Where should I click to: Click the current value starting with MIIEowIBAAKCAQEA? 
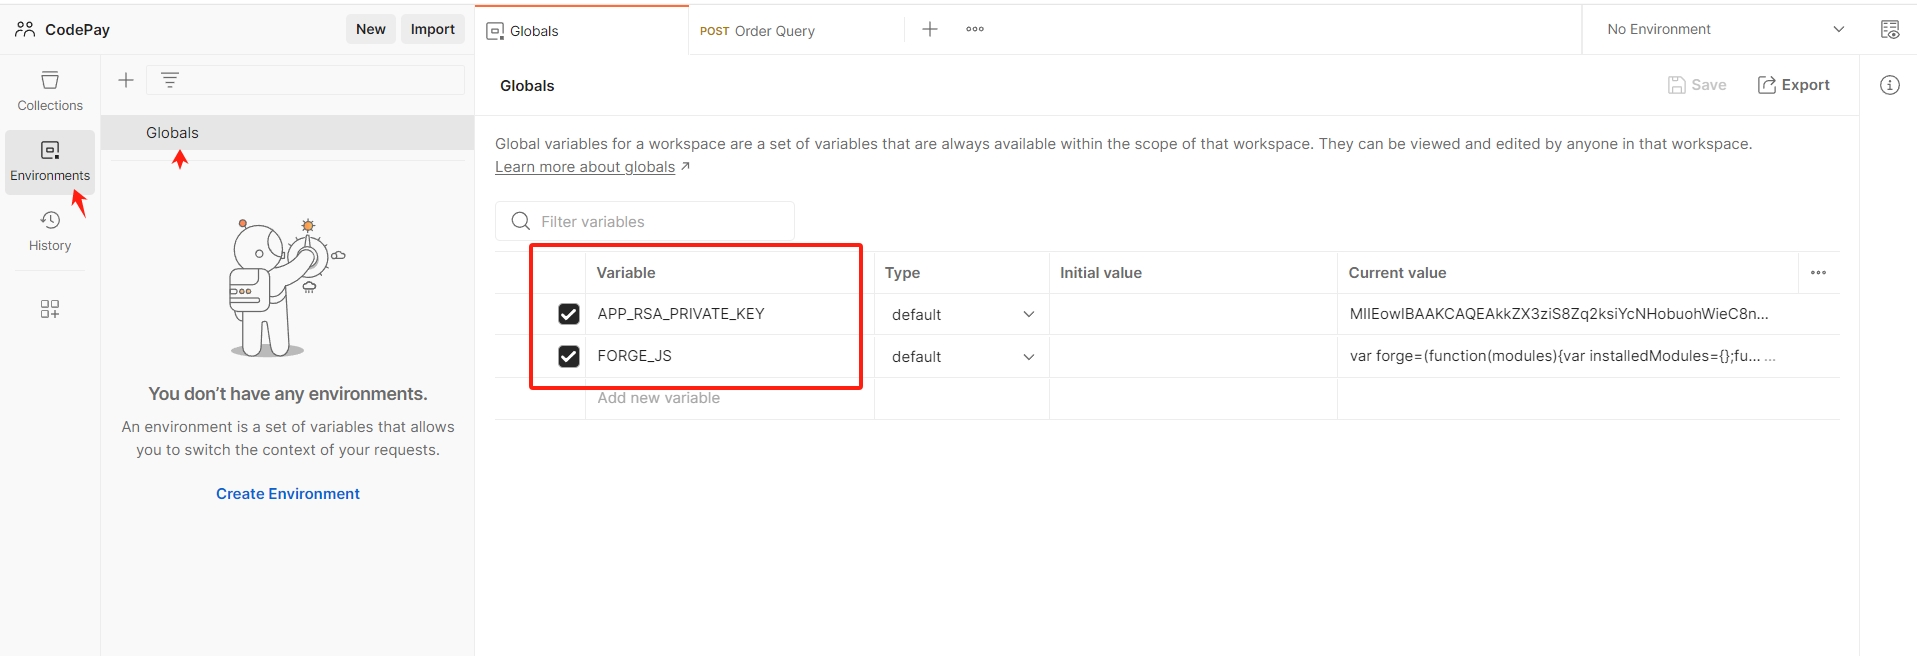click(x=1559, y=314)
